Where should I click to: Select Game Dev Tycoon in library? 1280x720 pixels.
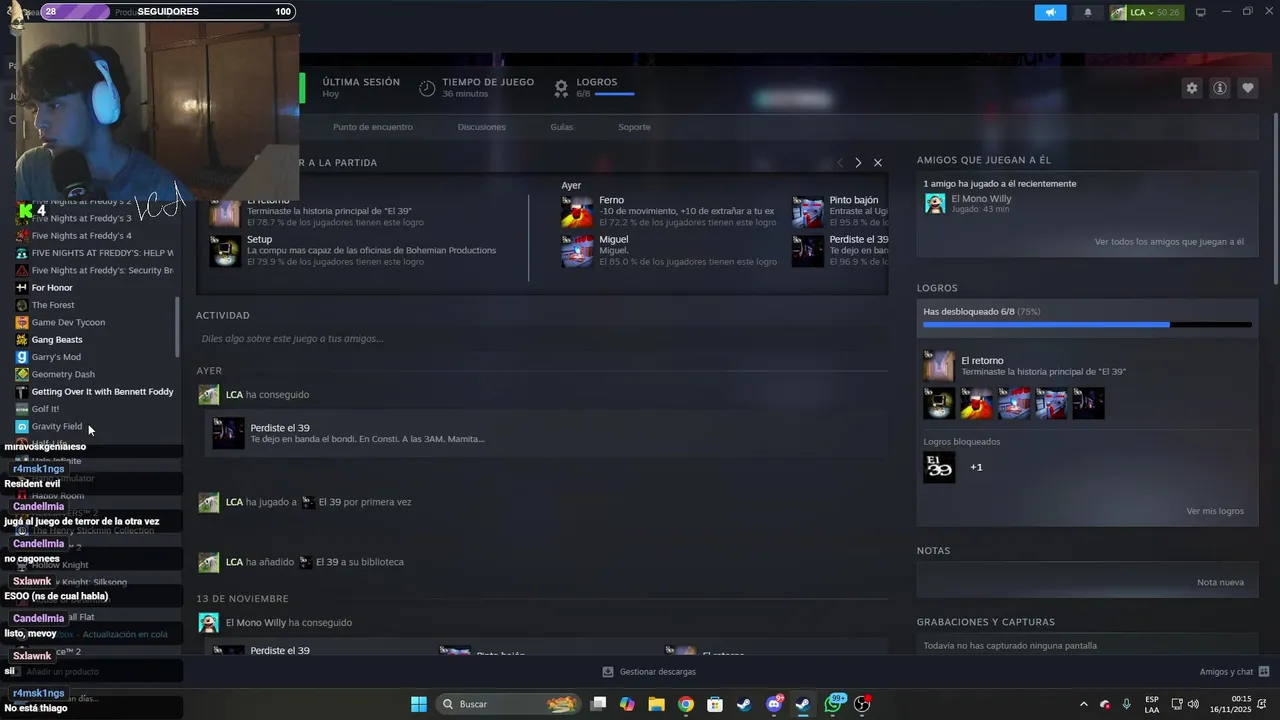click(x=68, y=322)
